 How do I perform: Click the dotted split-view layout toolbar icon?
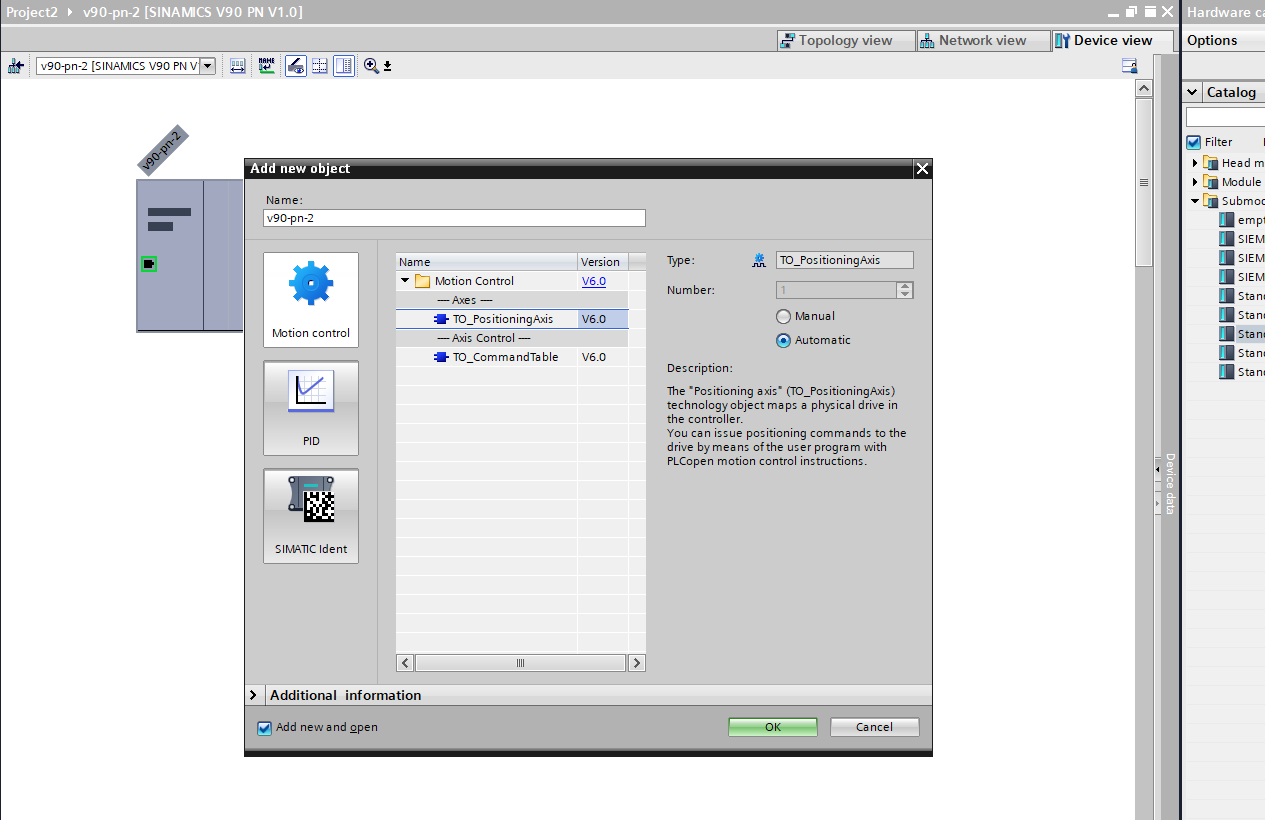(320, 66)
